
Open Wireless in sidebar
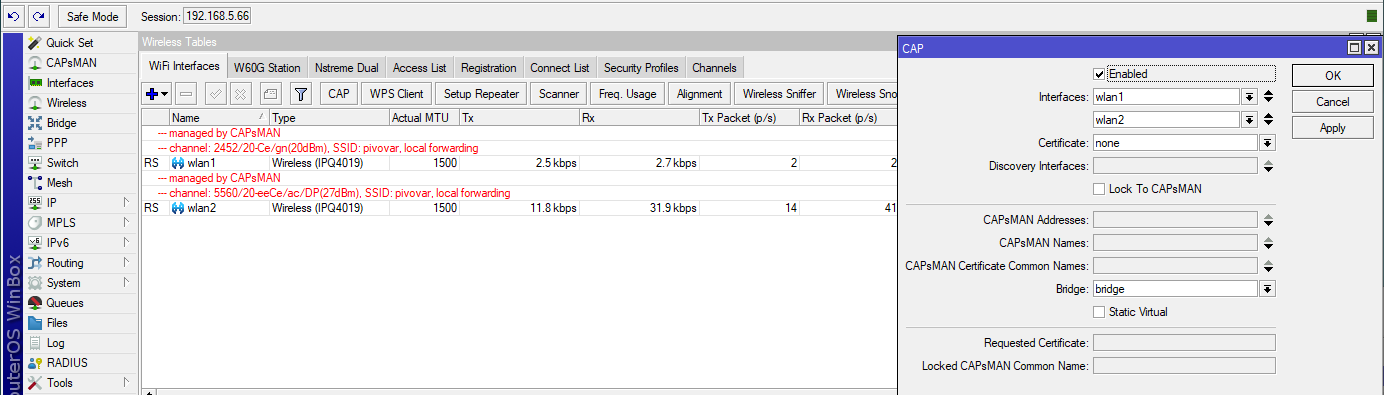click(x=66, y=103)
